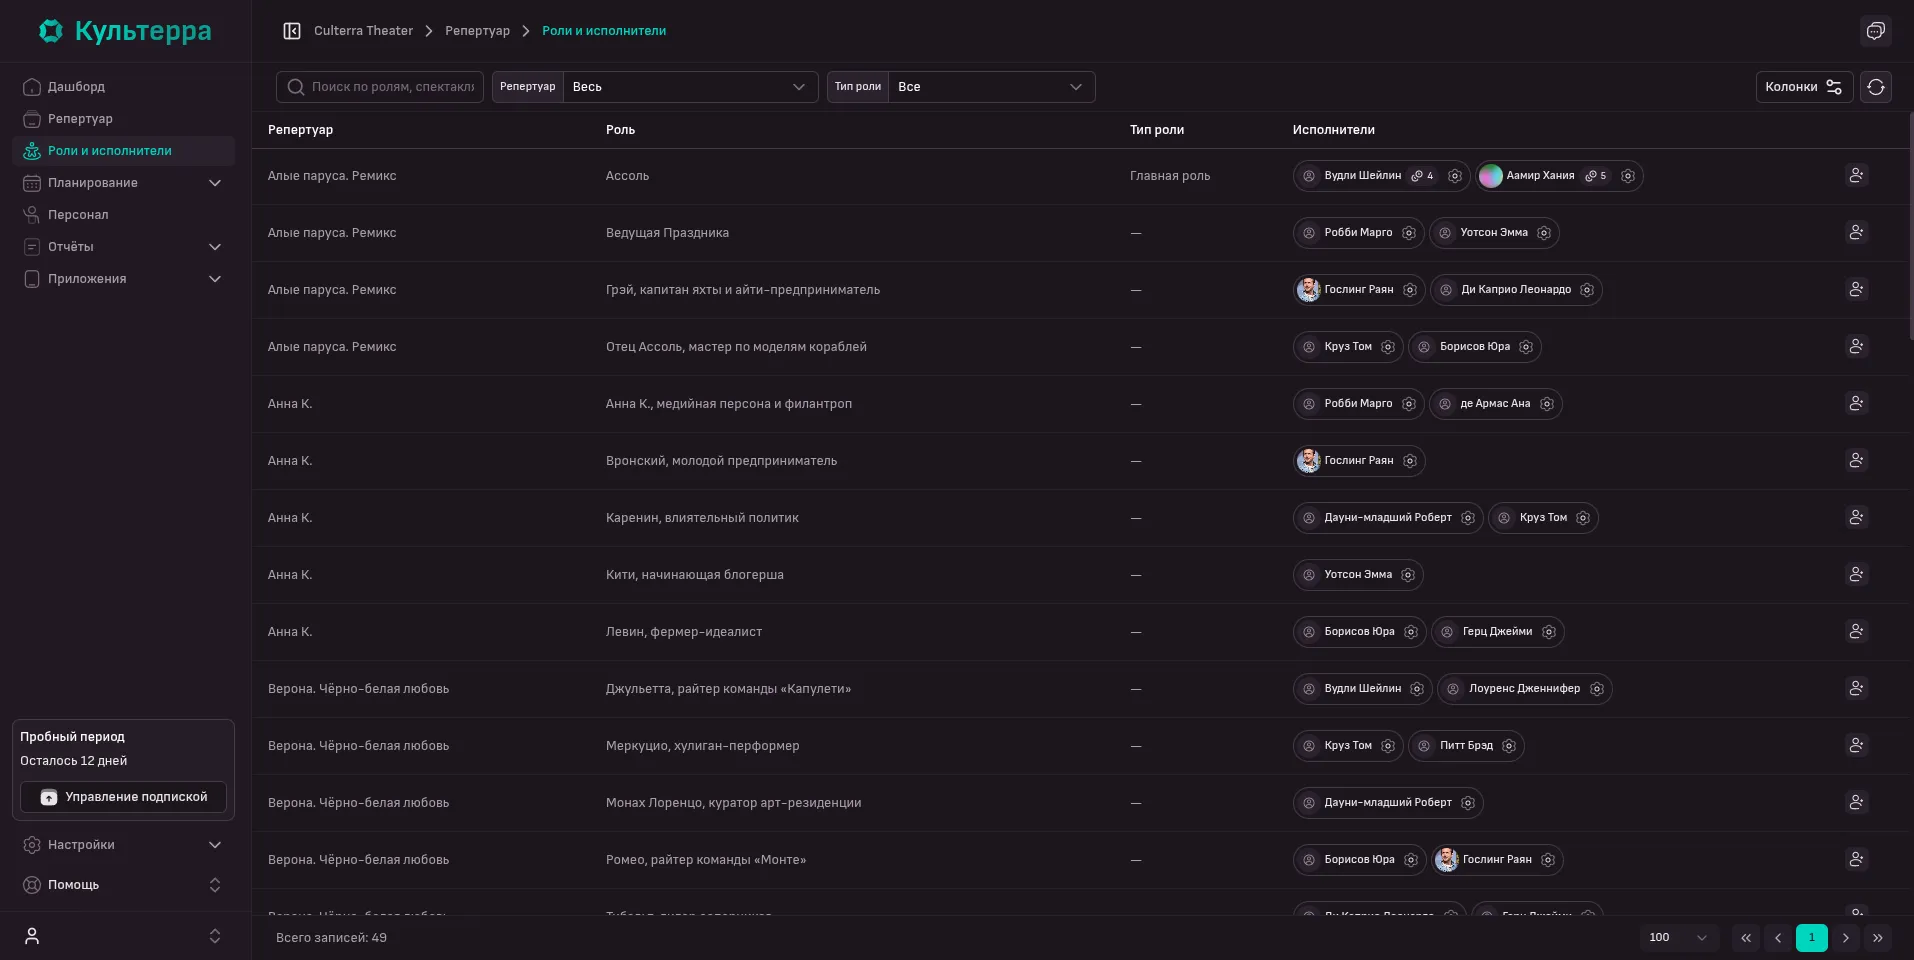Click the refresh table icon
Viewport: 1914px width, 960px height.
(x=1876, y=87)
